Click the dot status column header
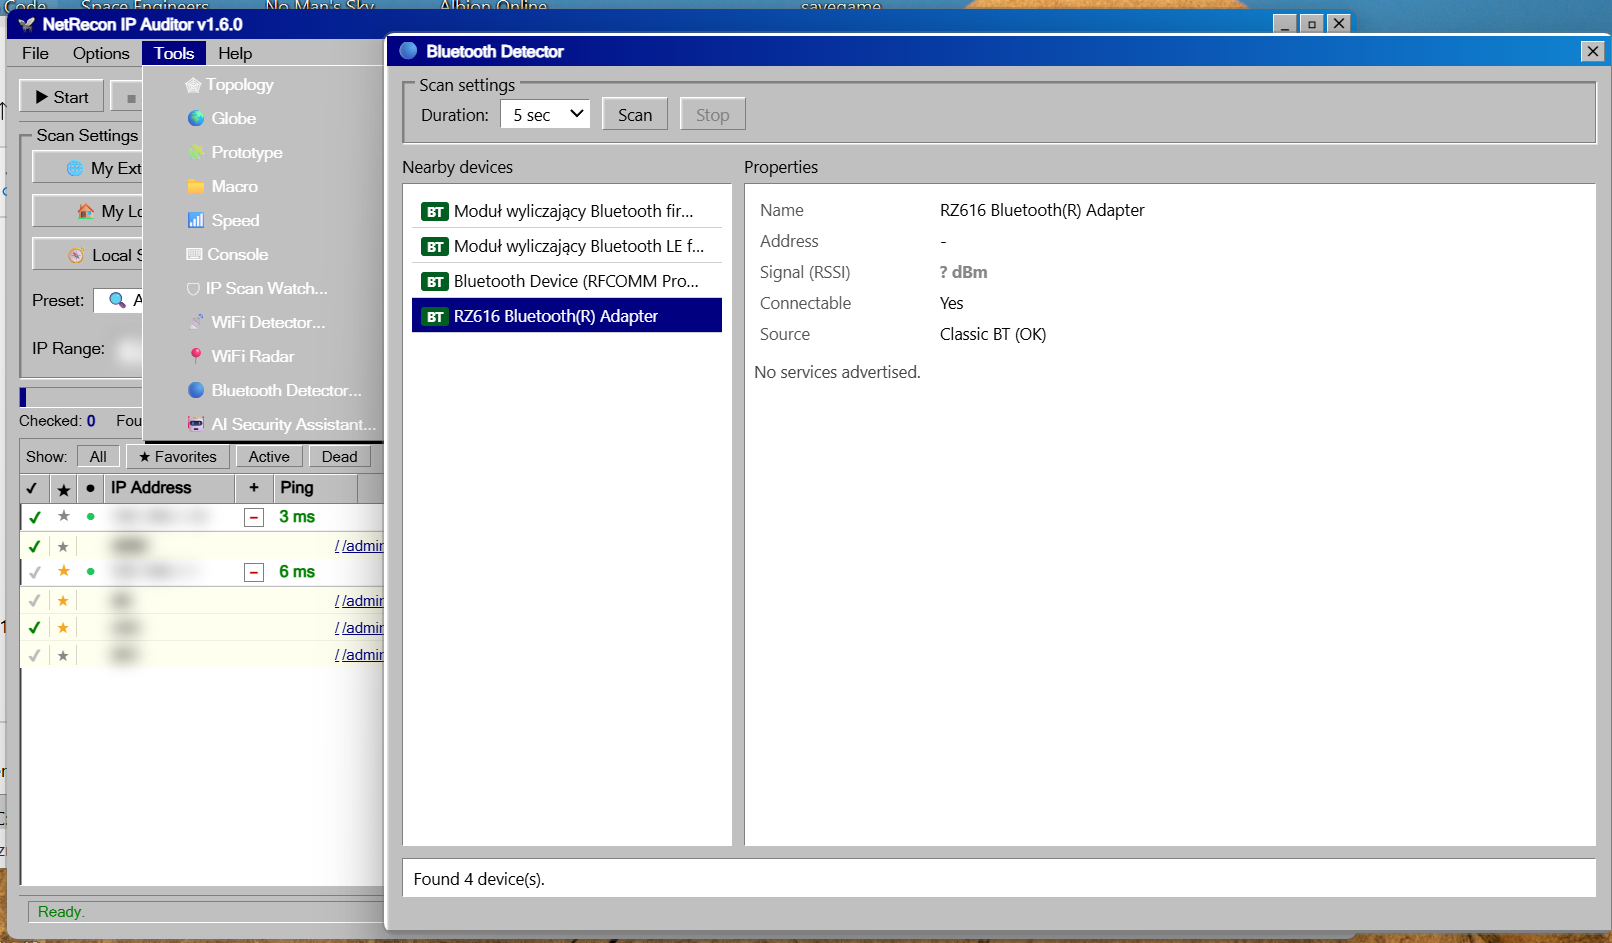This screenshot has height=943, width=1612. (90, 488)
